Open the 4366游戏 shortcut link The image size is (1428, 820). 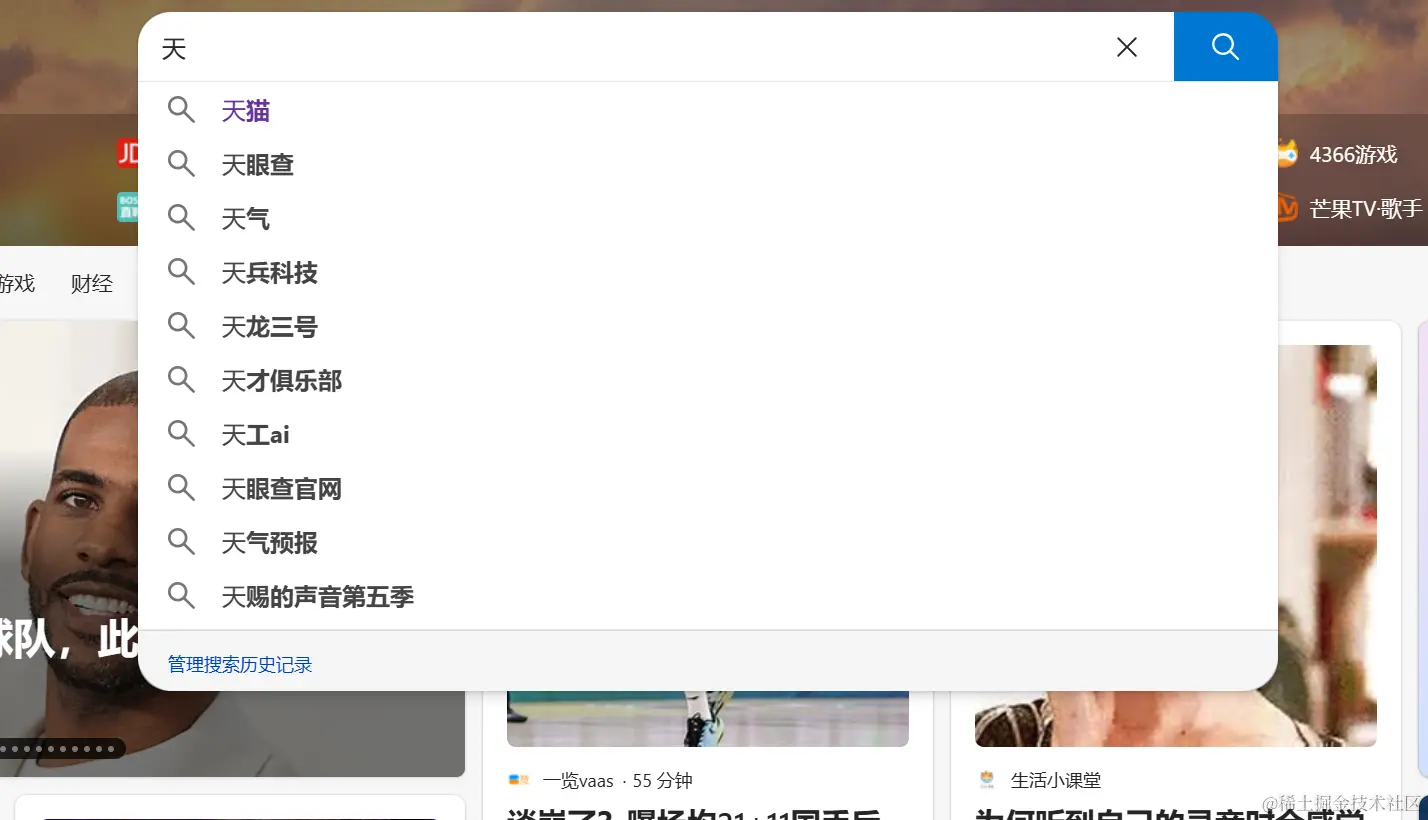[x=1353, y=155]
